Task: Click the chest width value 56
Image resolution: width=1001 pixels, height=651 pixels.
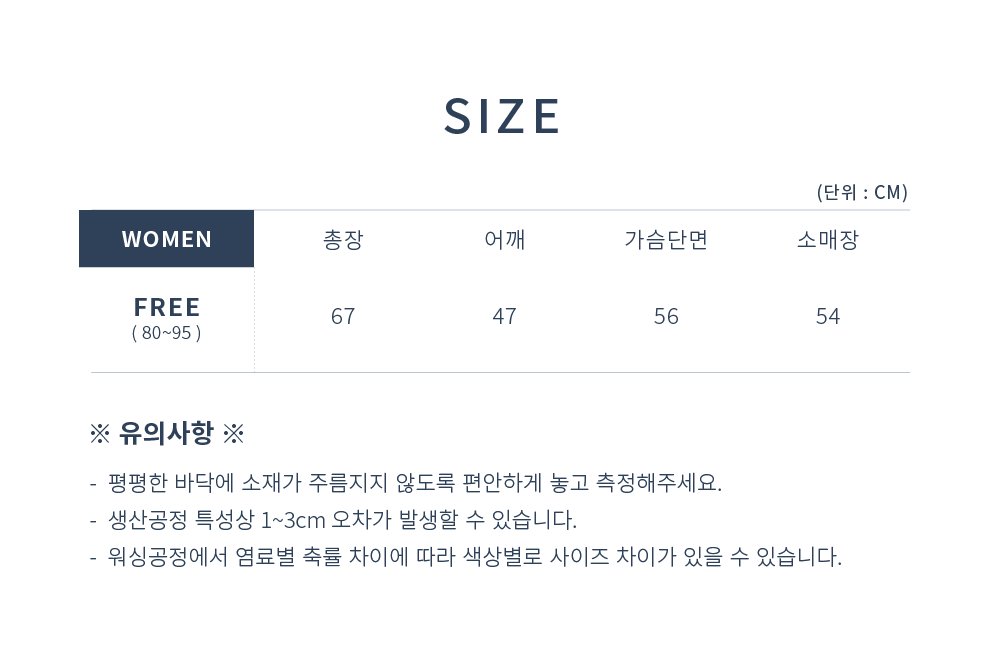Action: click(x=666, y=316)
